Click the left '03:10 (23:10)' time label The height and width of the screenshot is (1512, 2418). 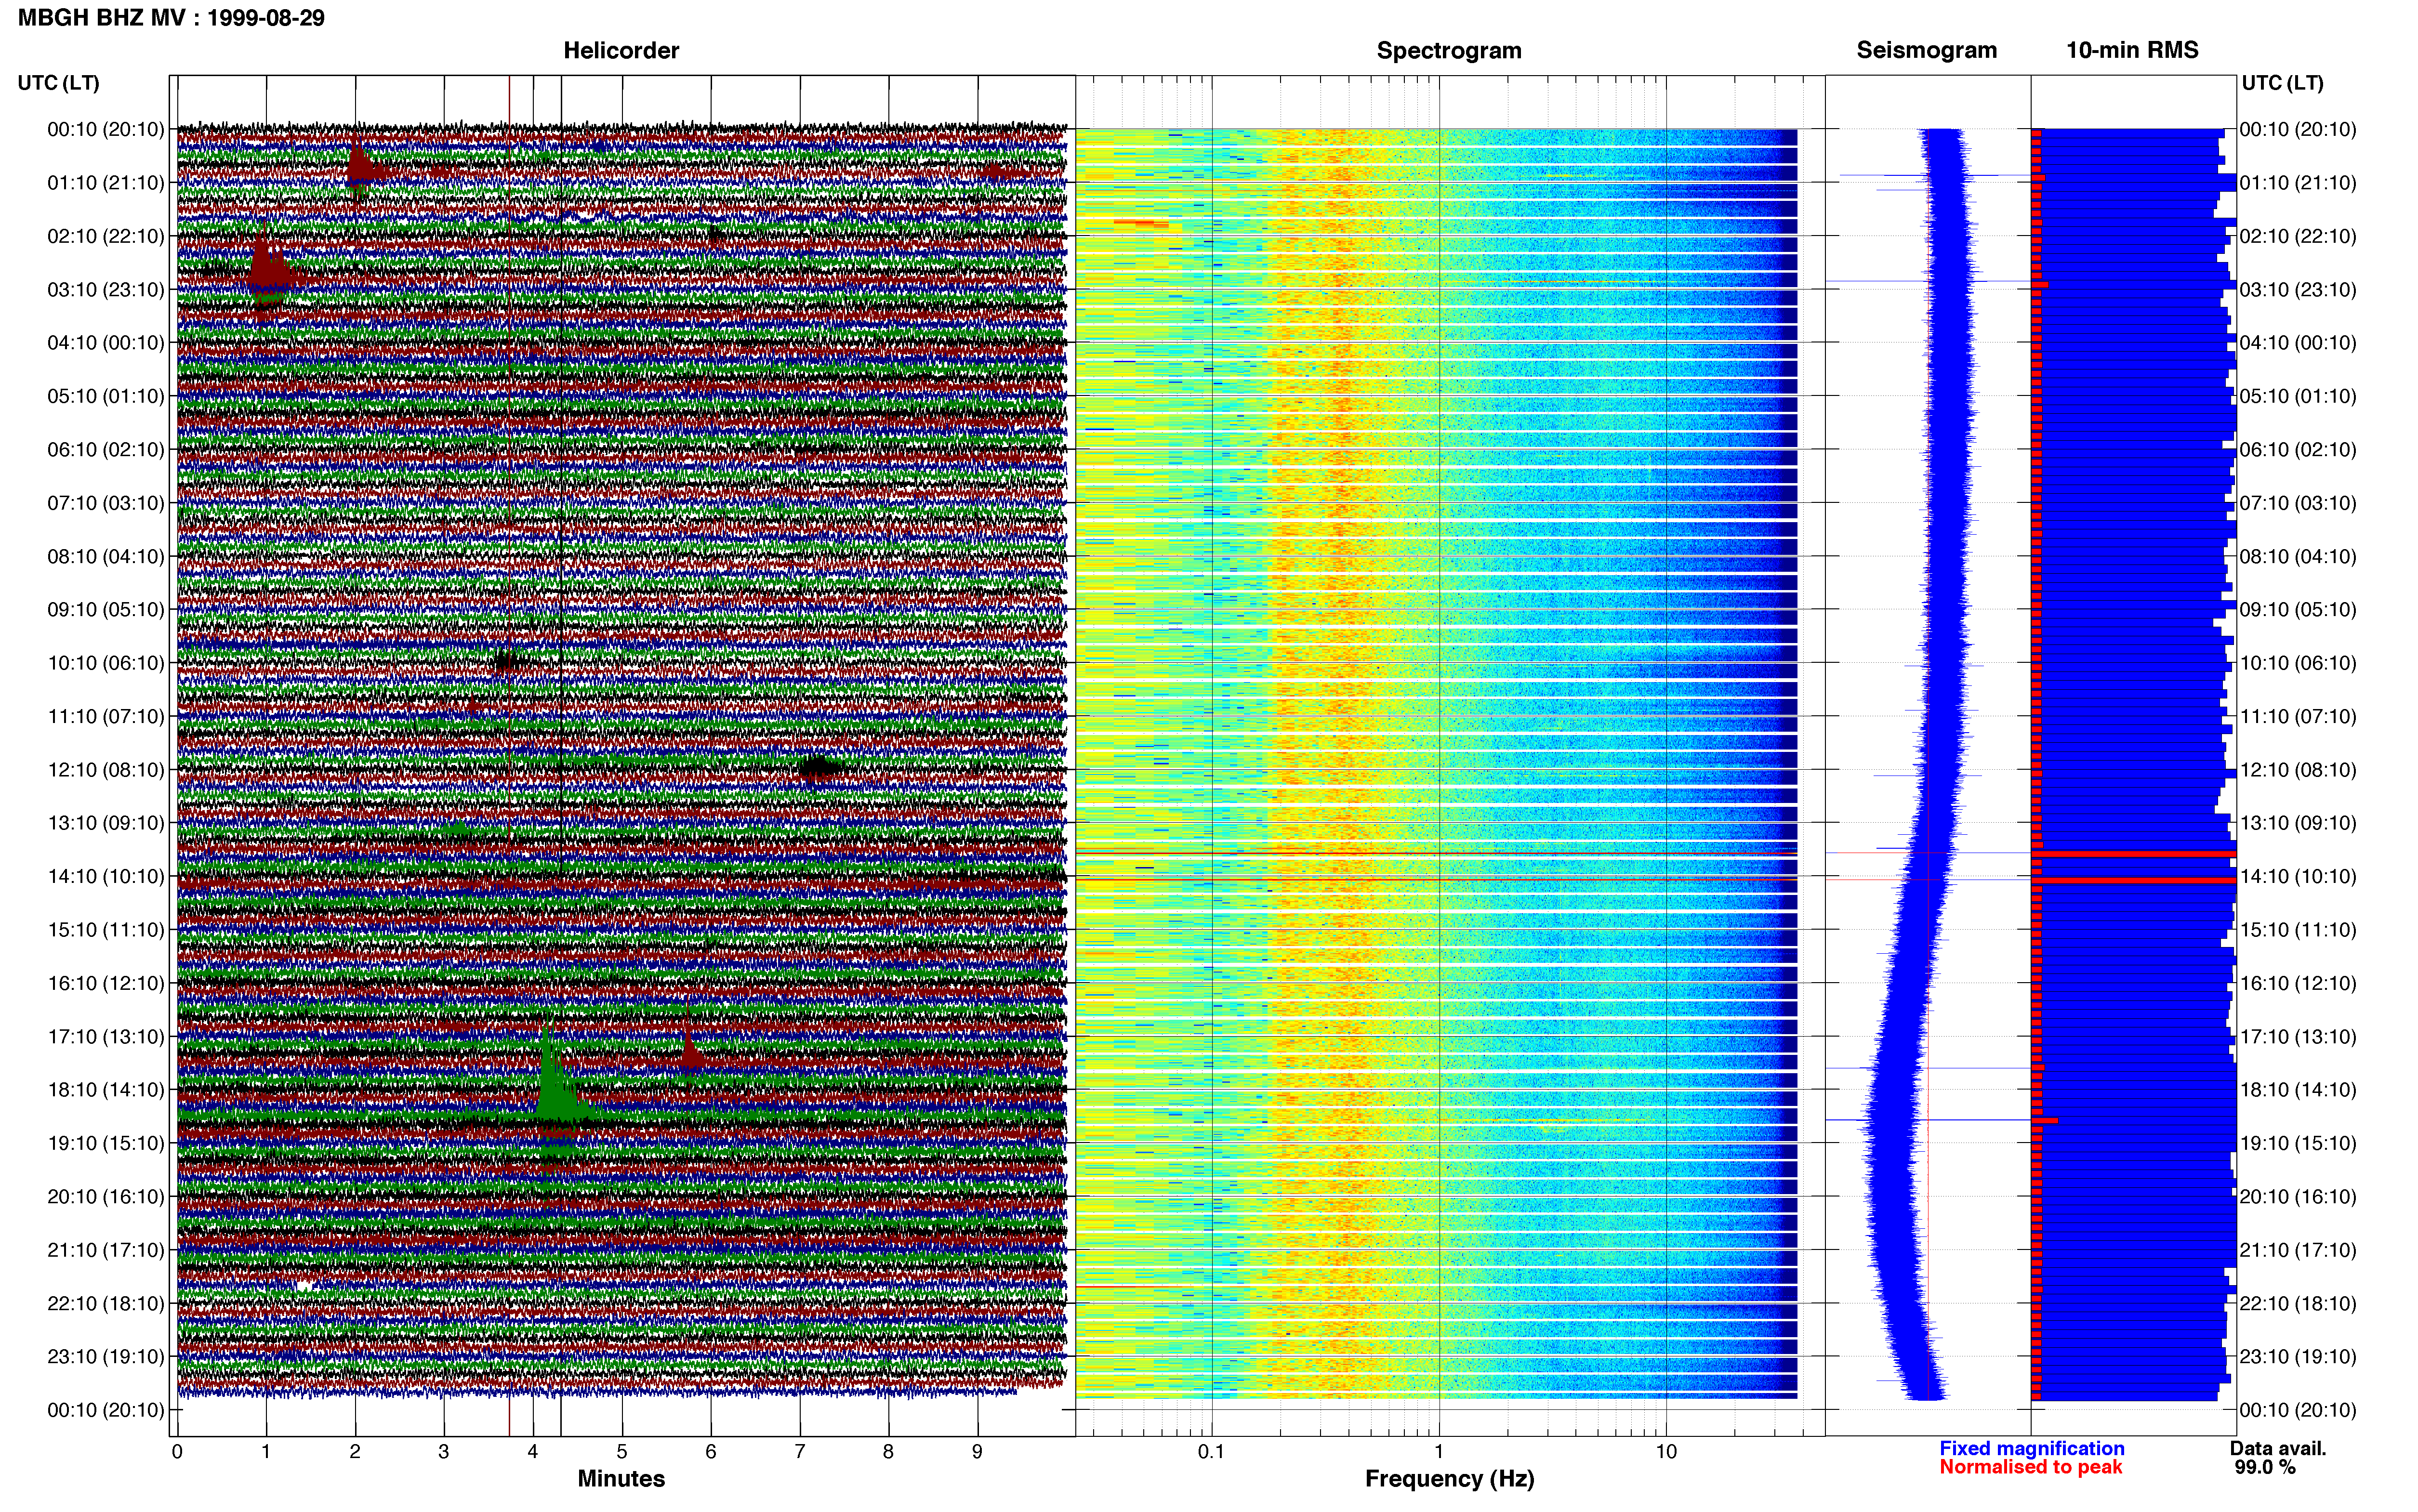[x=106, y=290]
